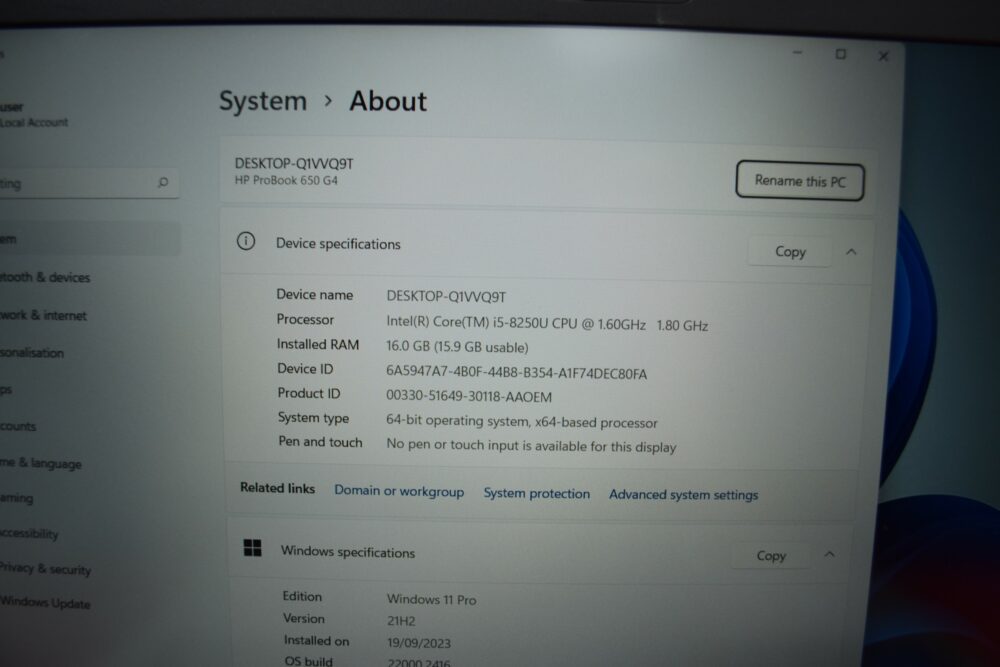
Task: Click the search magnifier icon
Action: click(x=163, y=182)
